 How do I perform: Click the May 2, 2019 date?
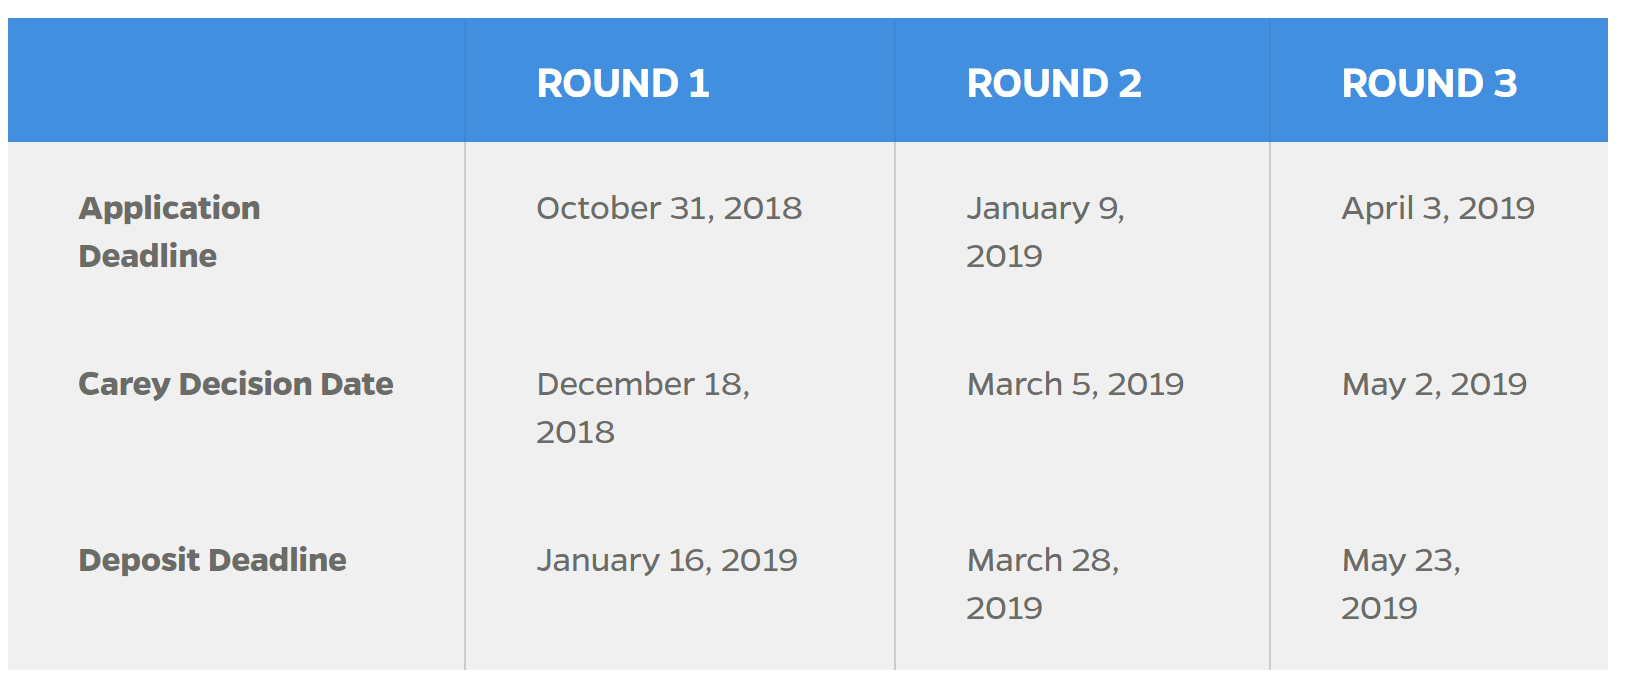pyautogui.click(x=1434, y=384)
